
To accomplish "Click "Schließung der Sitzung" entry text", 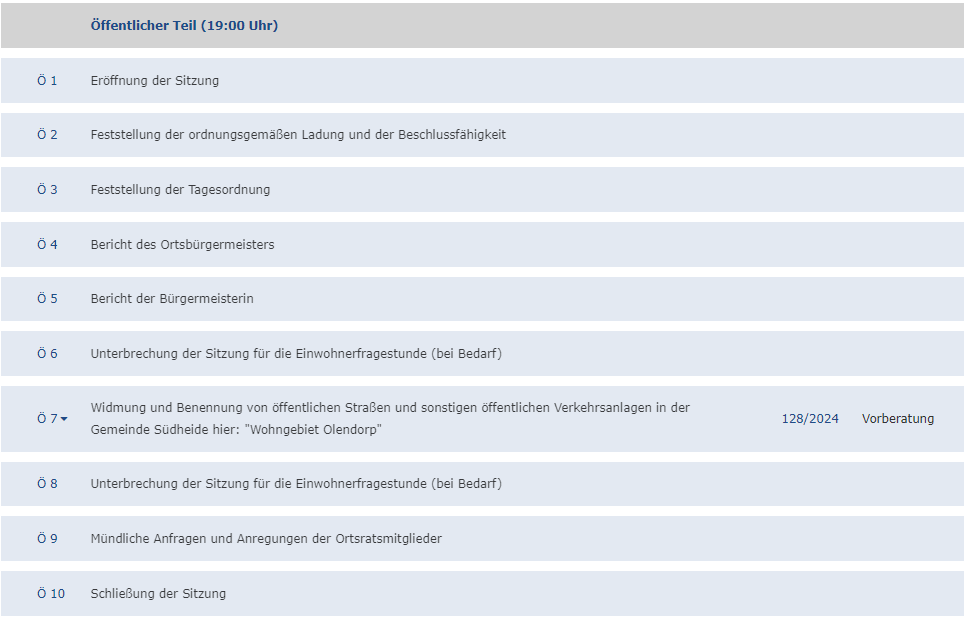I will pyautogui.click(x=158, y=594).
